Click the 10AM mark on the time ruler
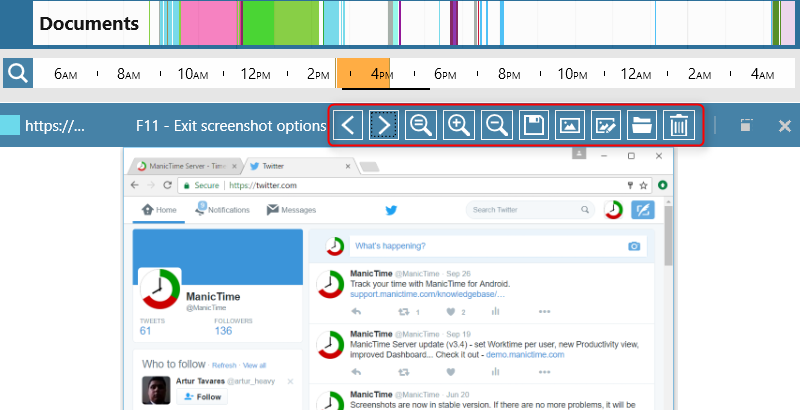The image size is (800, 410). (193, 74)
